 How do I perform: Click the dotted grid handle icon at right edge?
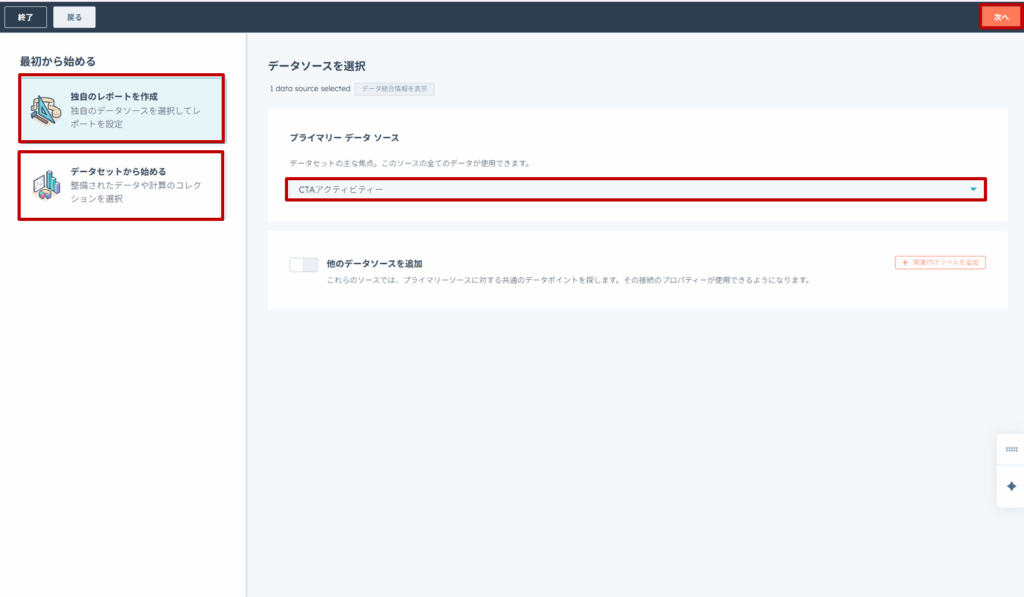1011,450
